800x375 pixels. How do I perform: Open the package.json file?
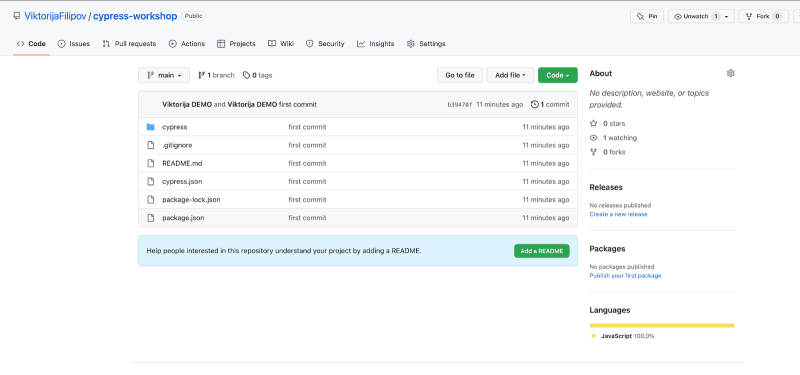pyautogui.click(x=183, y=218)
